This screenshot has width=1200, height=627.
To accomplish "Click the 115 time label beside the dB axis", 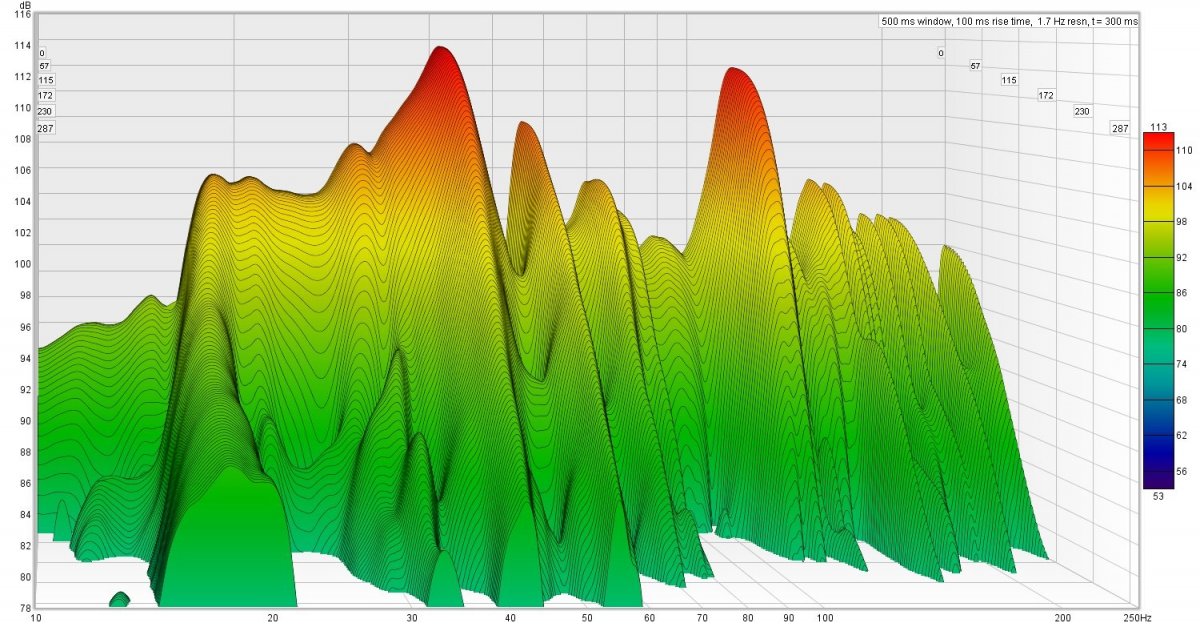I will pos(45,80).
